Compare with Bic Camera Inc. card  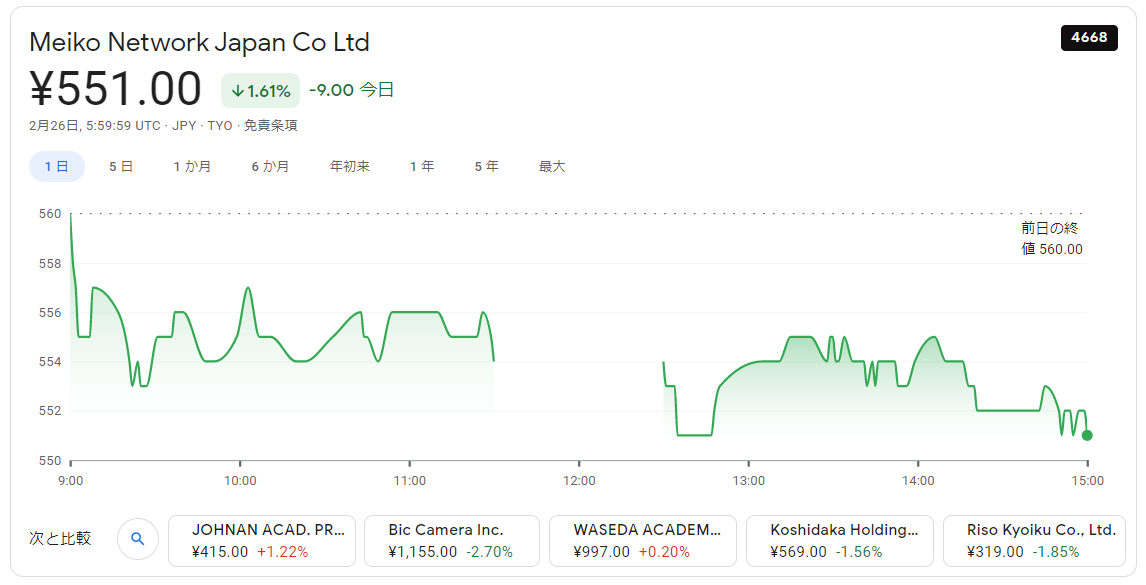(452, 540)
